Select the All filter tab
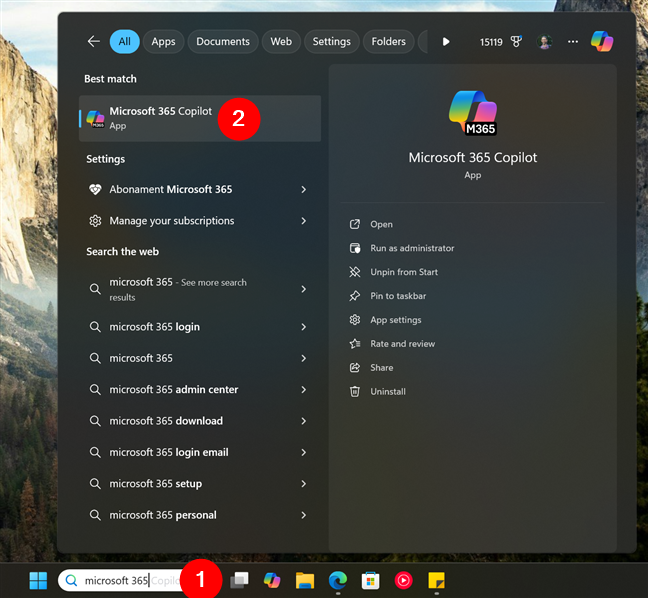Screen dimensions: 648x598 pos(124,41)
